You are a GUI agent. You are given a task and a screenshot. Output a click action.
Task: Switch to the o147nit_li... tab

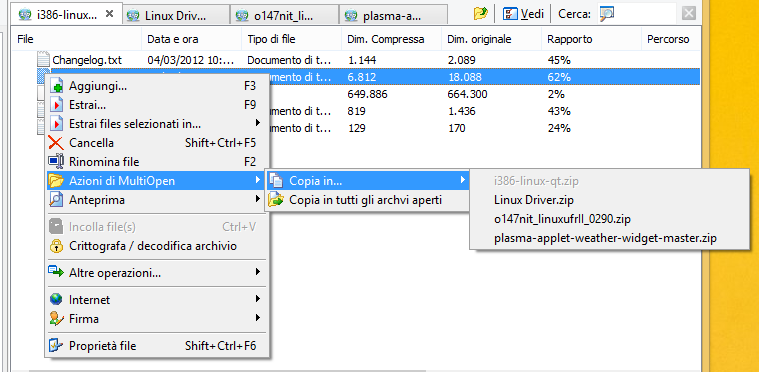[x=285, y=15]
